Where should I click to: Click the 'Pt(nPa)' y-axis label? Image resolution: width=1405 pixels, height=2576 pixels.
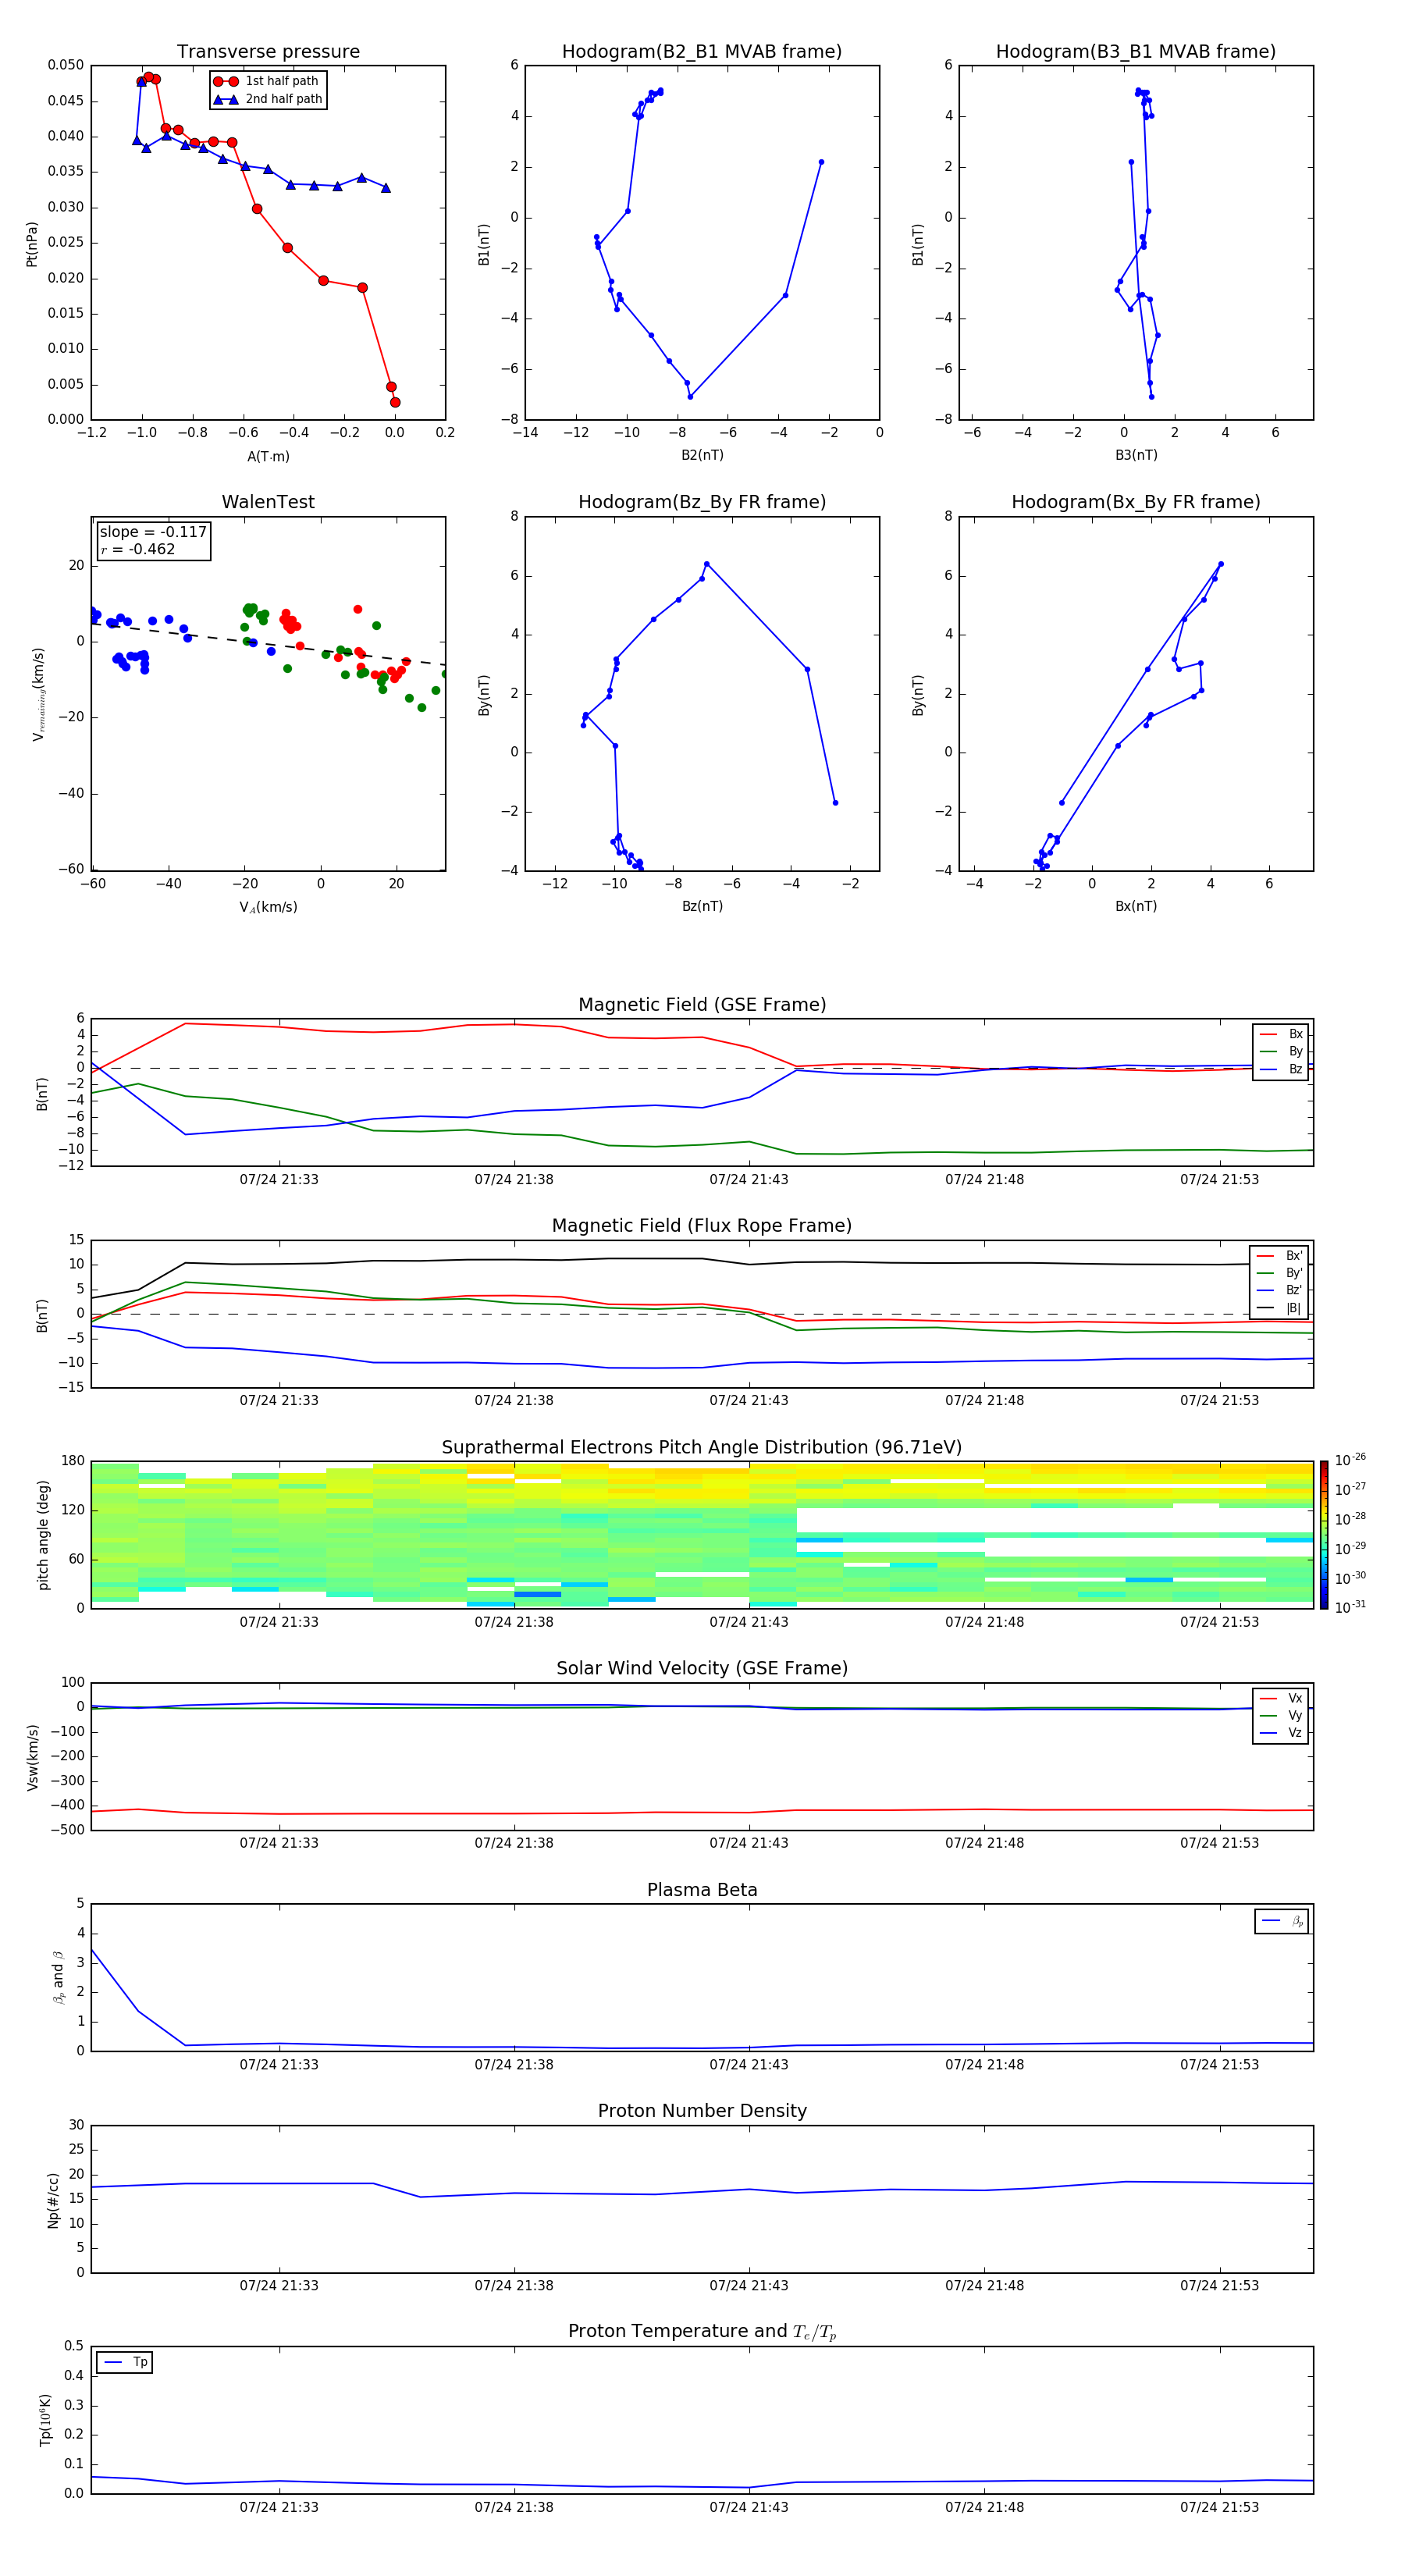coord(31,243)
